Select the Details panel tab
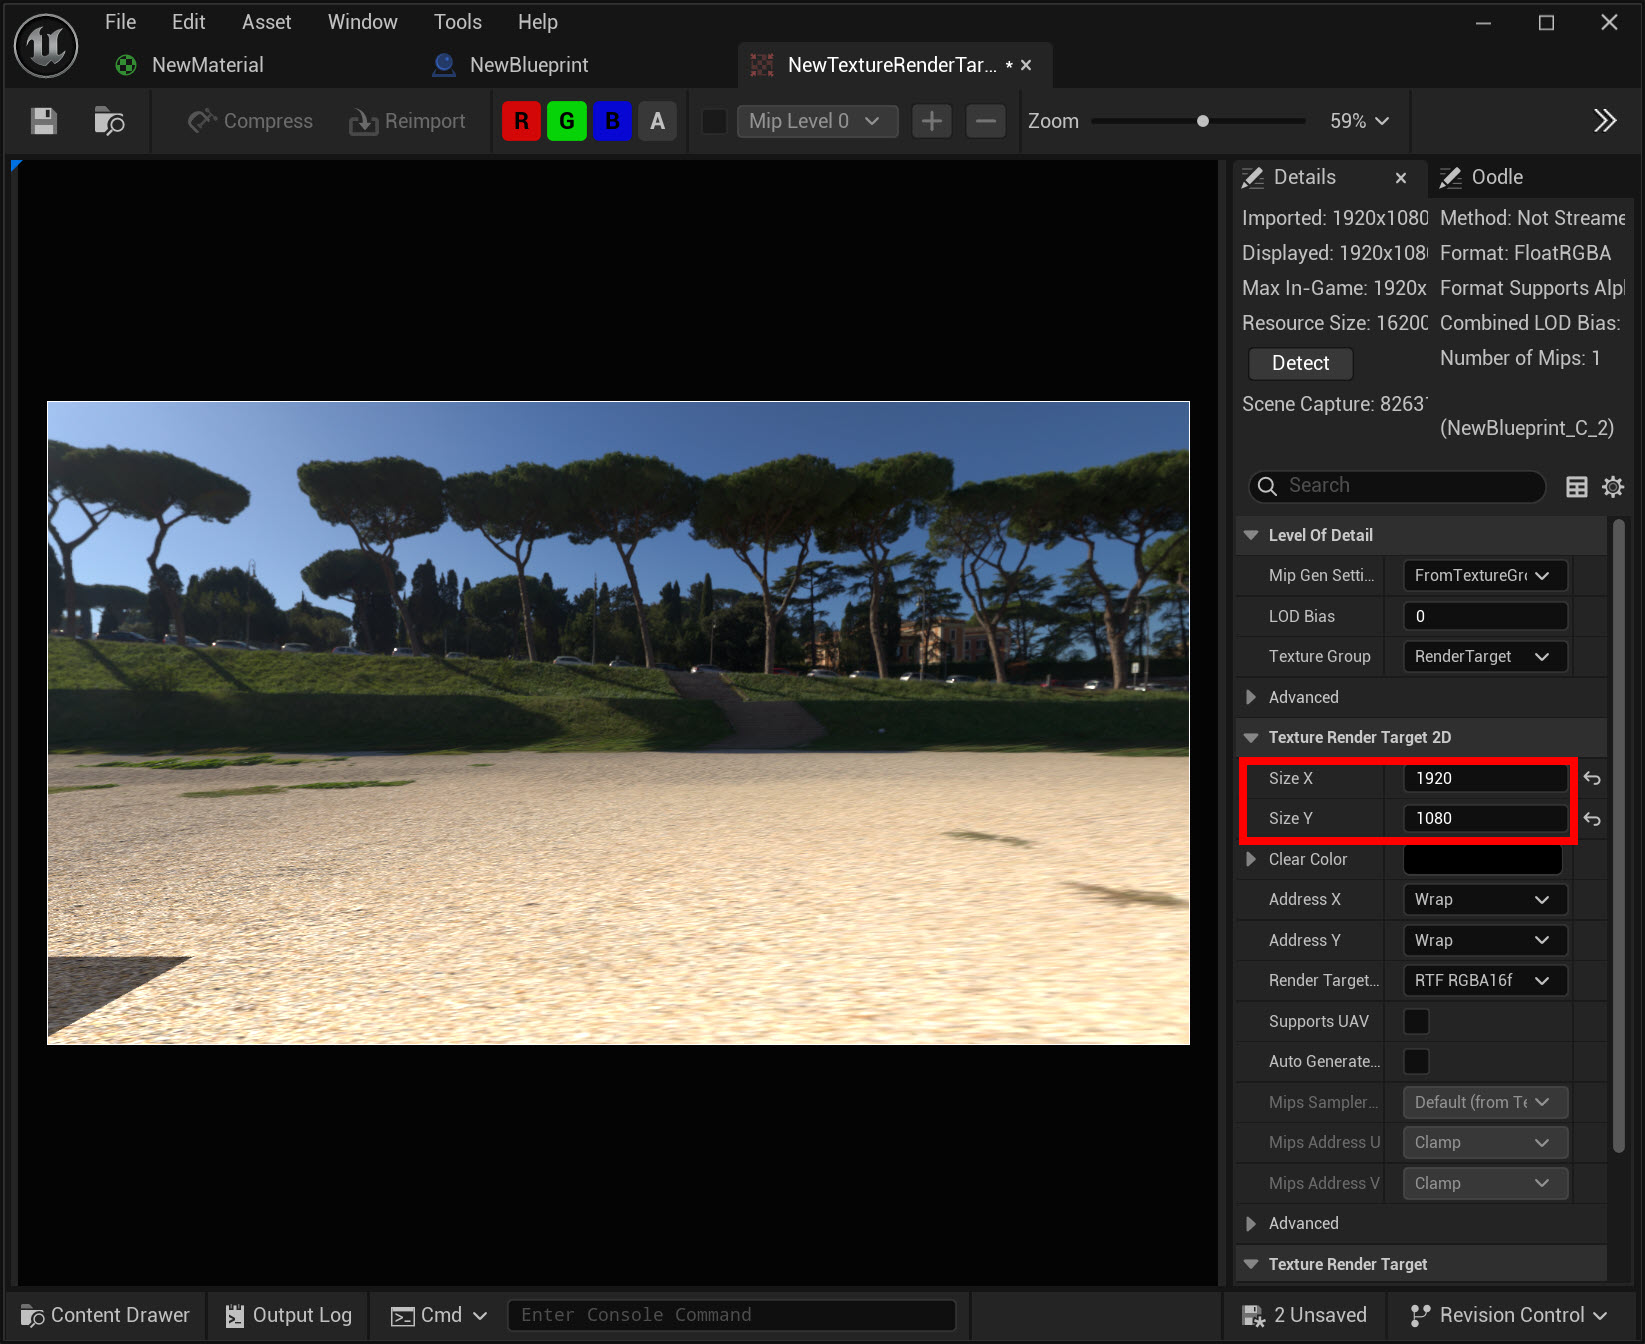 pos(1303,177)
